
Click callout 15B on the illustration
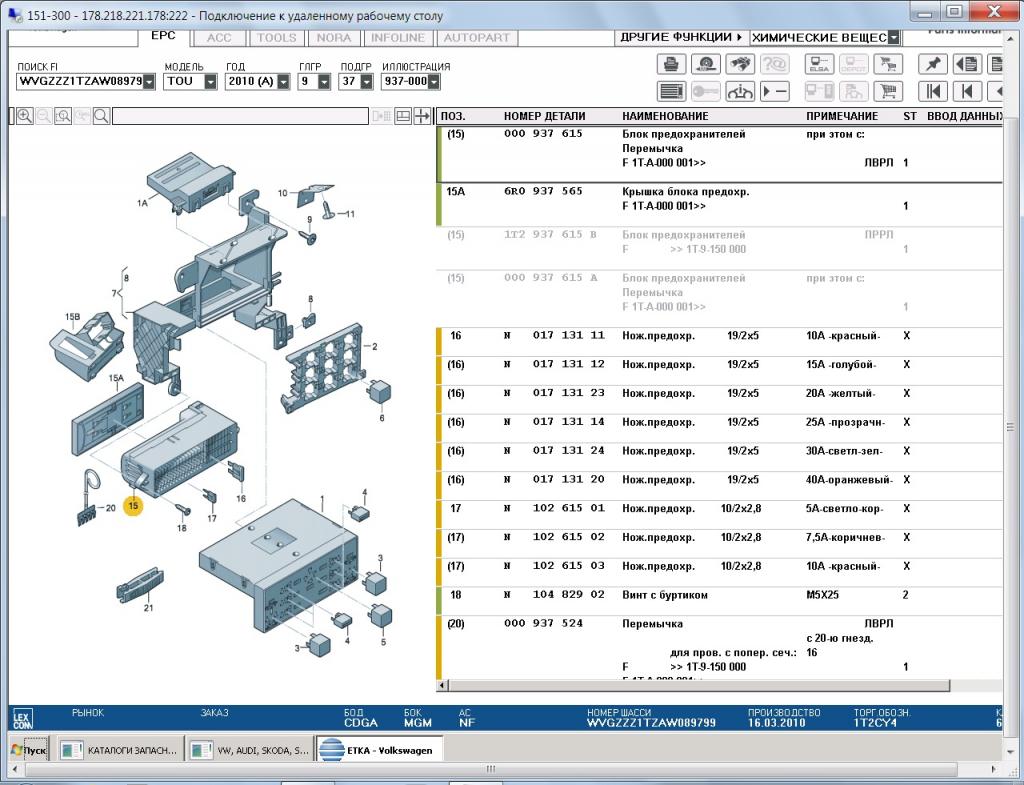(72, 317)
